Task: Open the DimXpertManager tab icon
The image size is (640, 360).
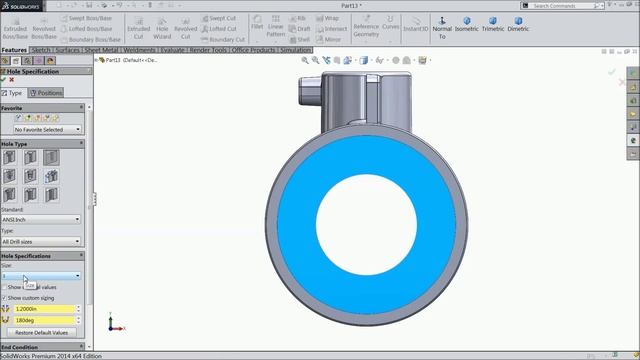Action: [x=38, y=61]
